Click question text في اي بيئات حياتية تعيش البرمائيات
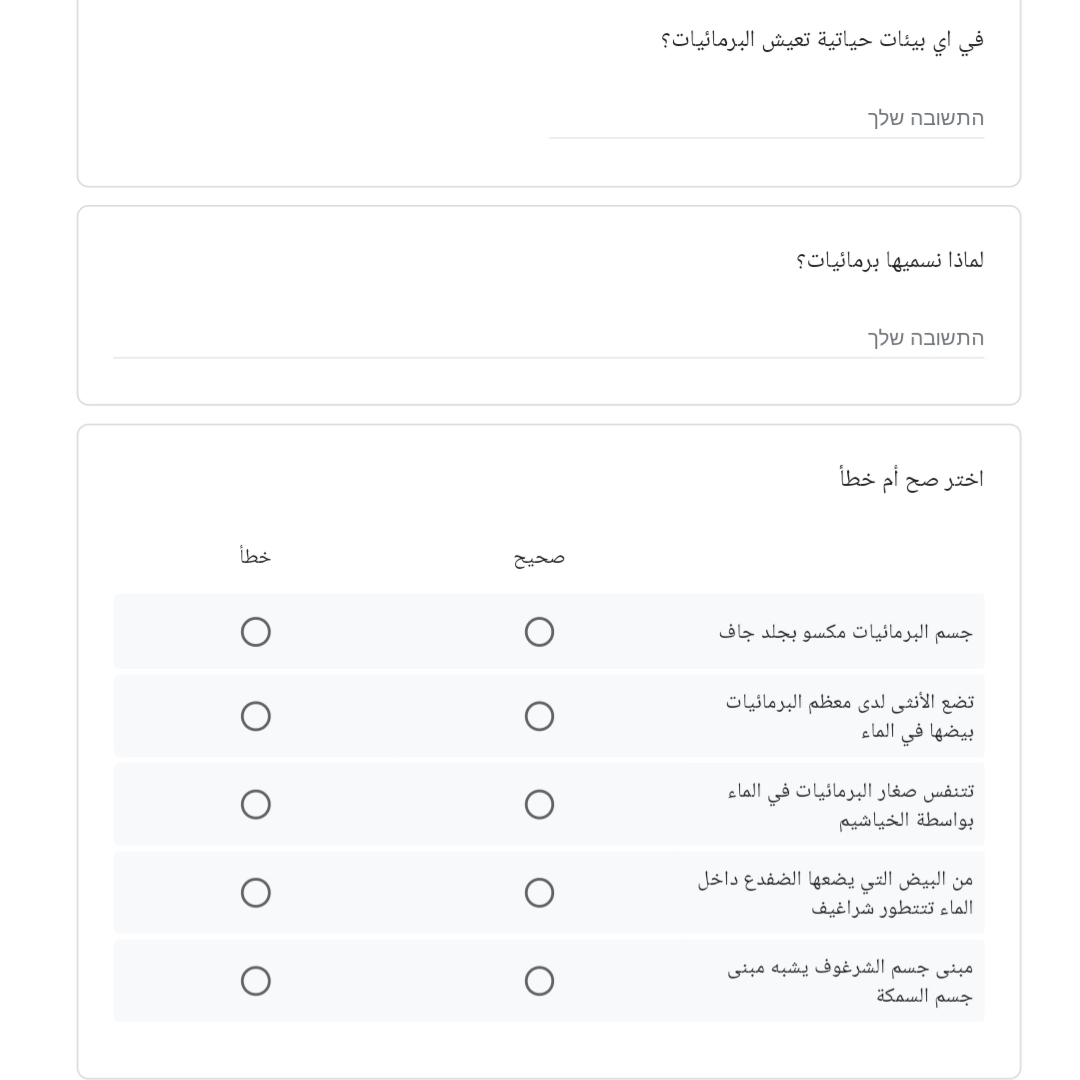Viewport: 1080px width, 1080px height. point(822,41)
